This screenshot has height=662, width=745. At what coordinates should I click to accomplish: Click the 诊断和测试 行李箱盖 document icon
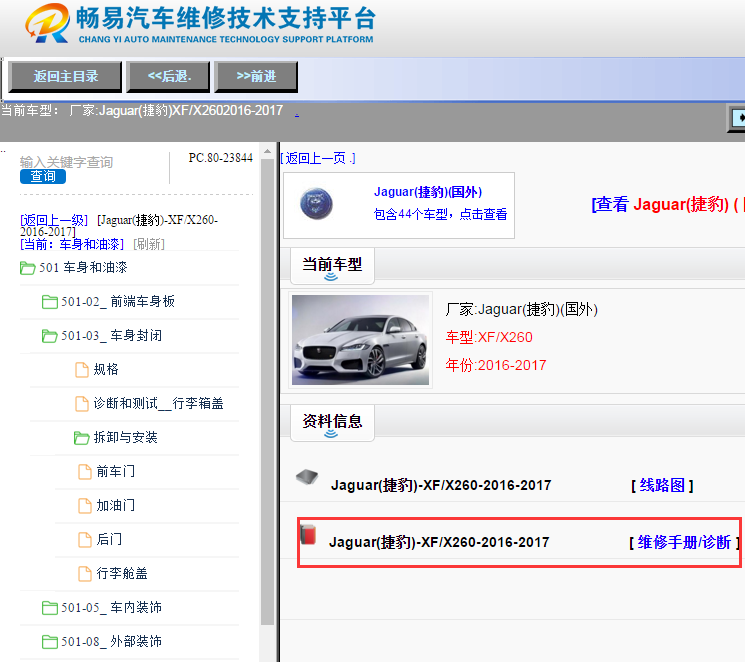coord(82,404)
